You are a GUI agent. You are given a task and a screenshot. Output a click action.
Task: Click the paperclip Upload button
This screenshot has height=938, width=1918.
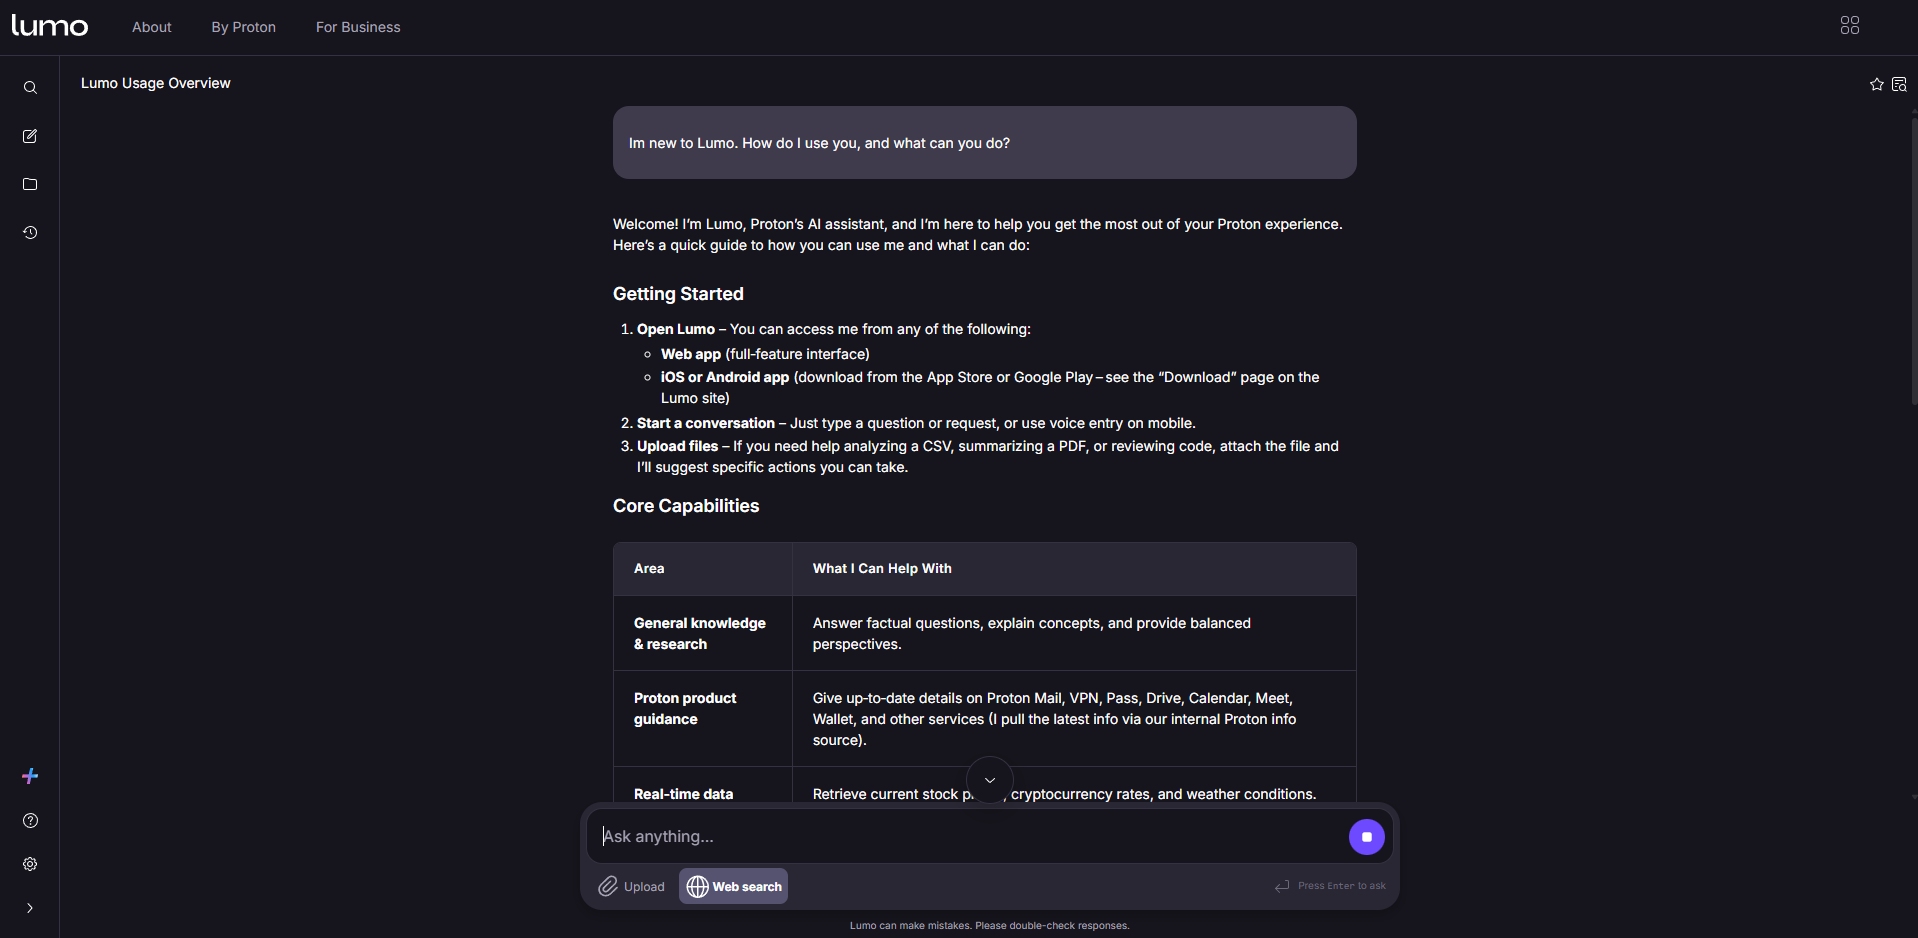point(631,887)
